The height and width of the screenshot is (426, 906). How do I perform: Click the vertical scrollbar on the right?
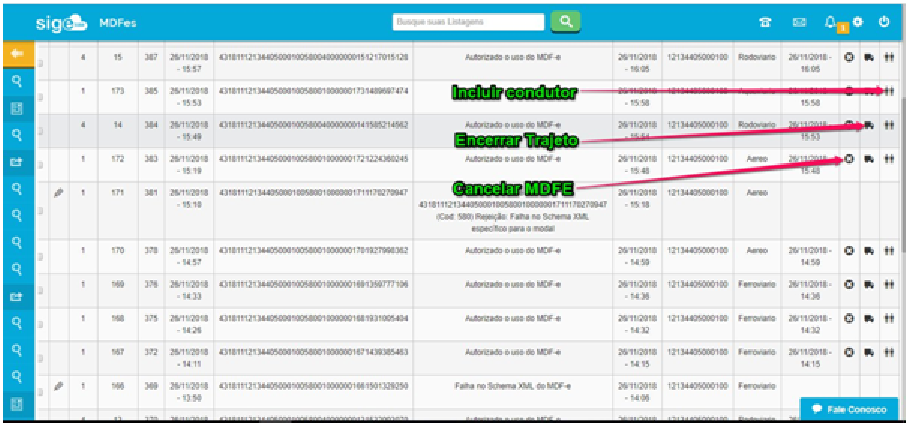[901, 150]
